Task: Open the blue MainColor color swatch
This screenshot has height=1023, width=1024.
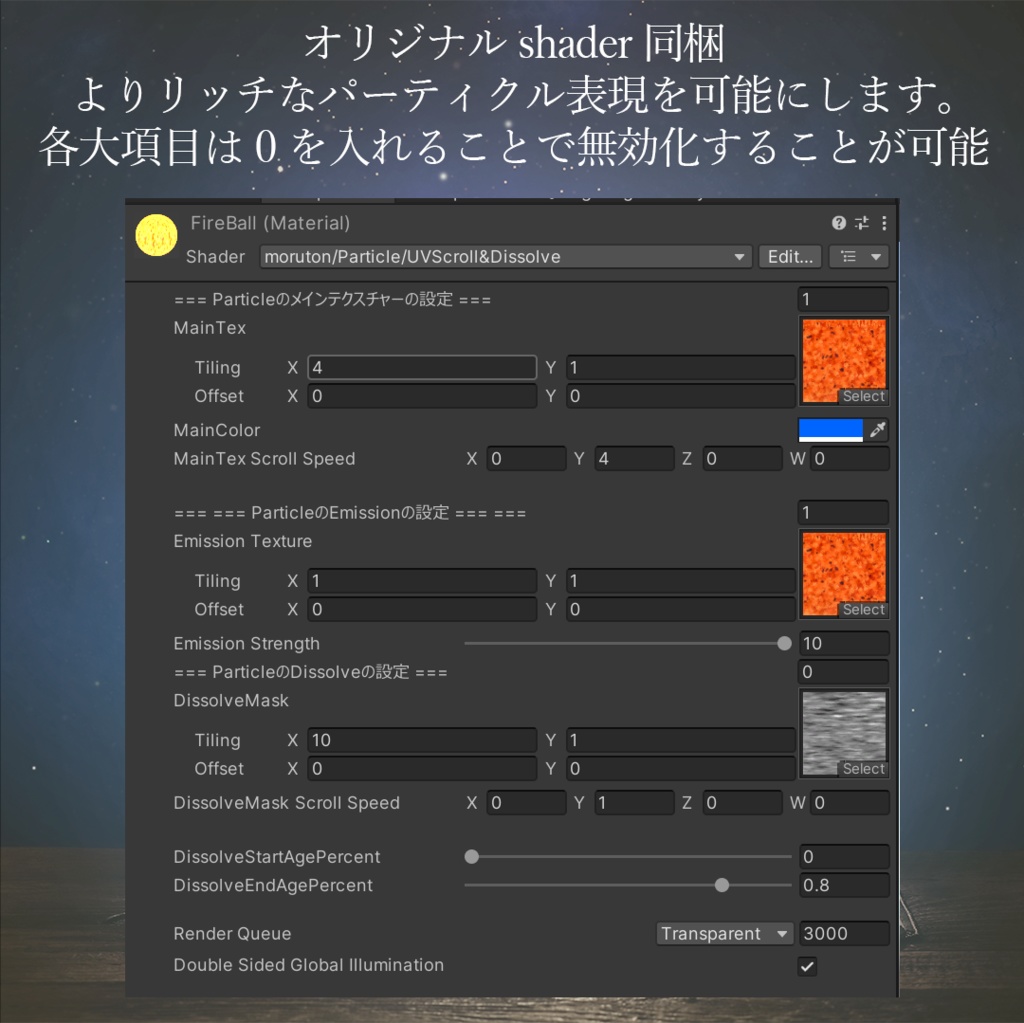Action: tap(828, 429)
